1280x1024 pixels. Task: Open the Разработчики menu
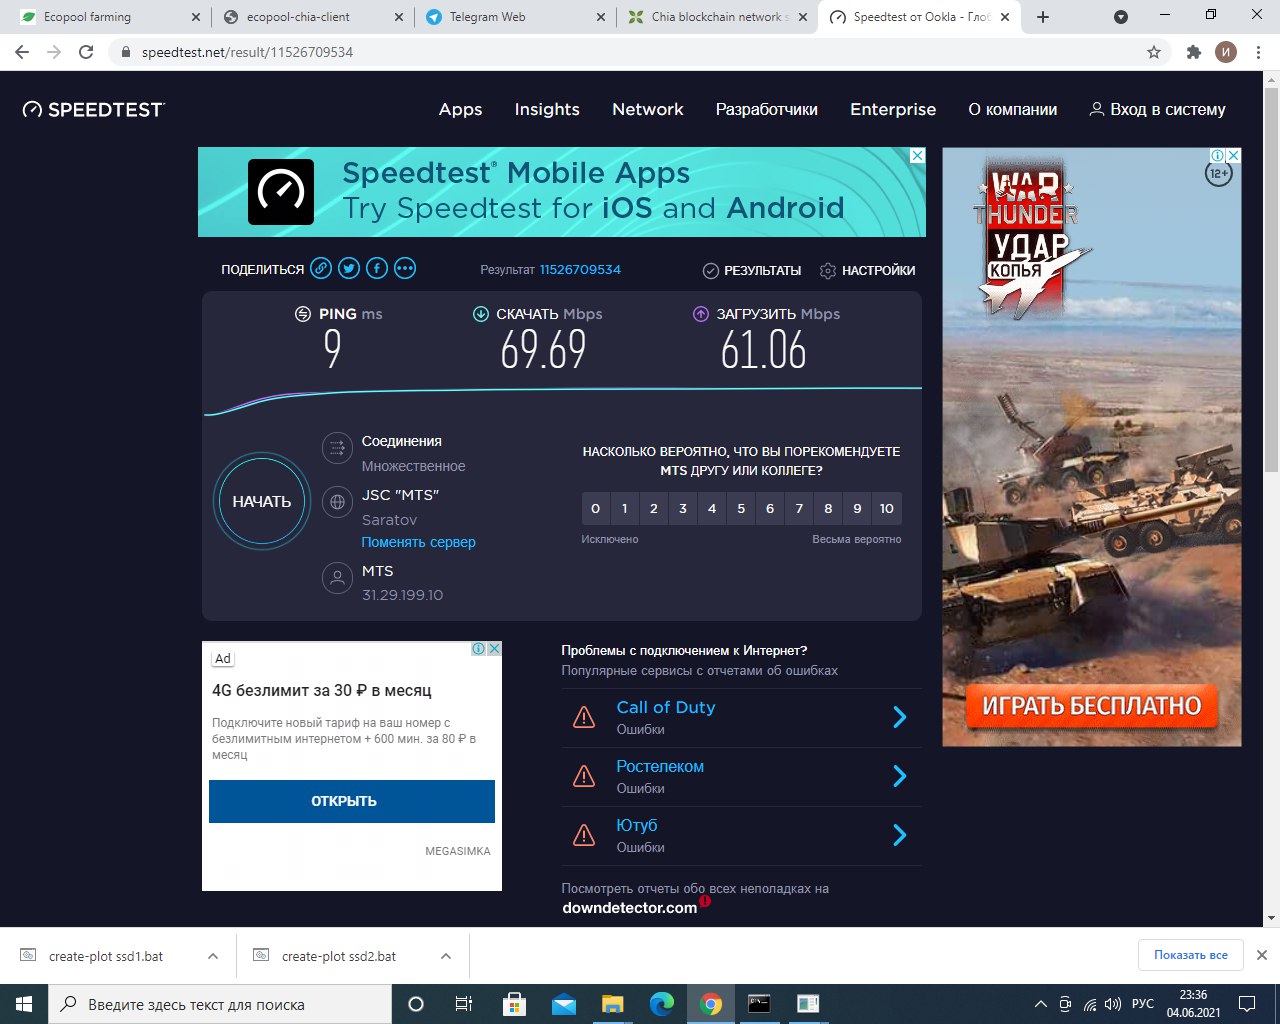[767, 110]
